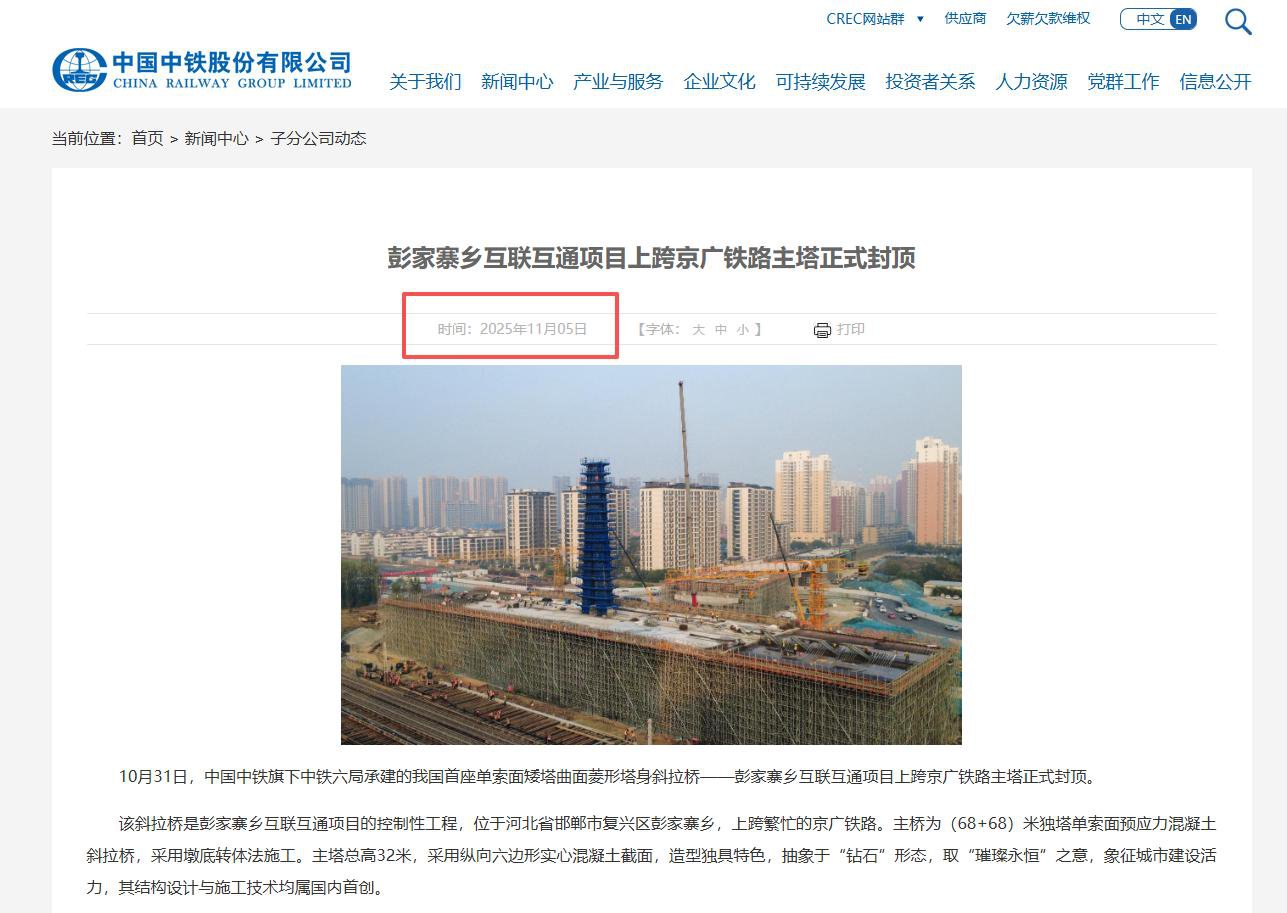The width and height of the screenshot is (1287, 913).
Task: Switch language to EN
Action: pos(1183,19)
